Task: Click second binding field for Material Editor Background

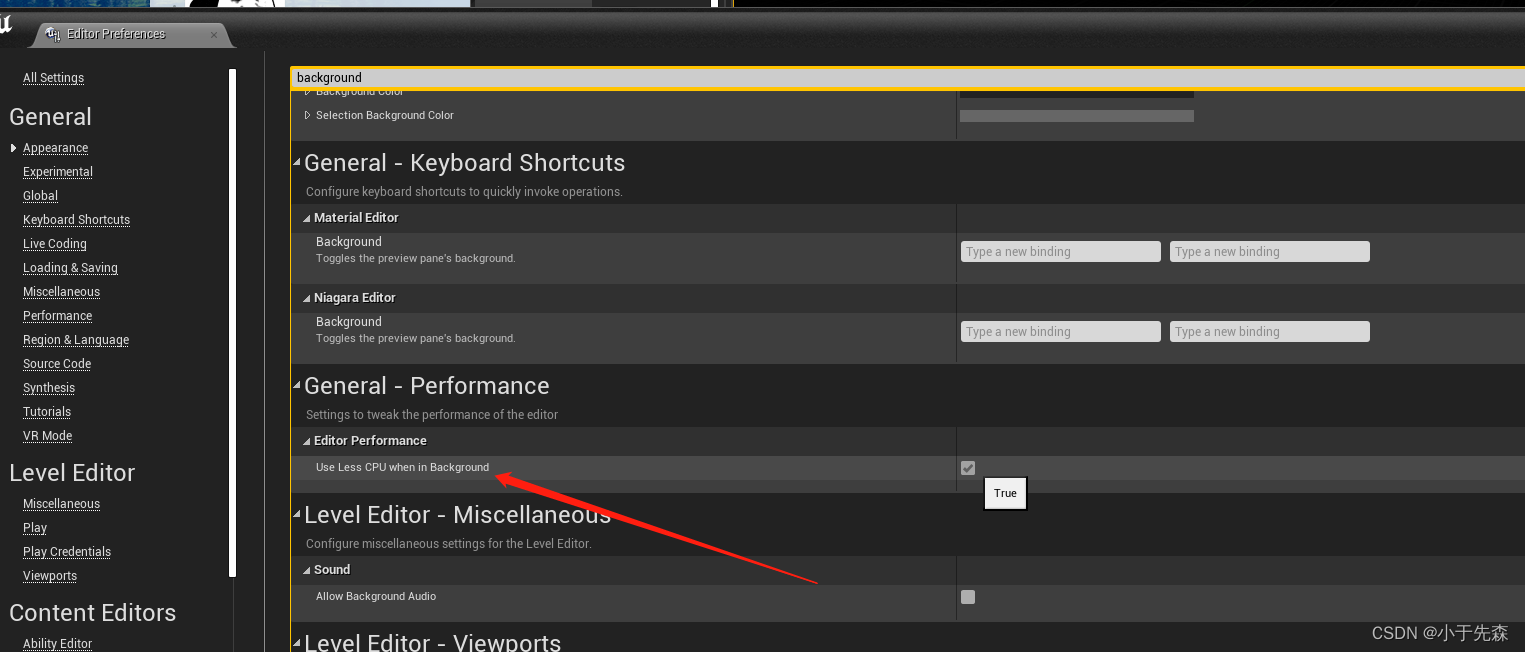Action: tap(1269, 252)
